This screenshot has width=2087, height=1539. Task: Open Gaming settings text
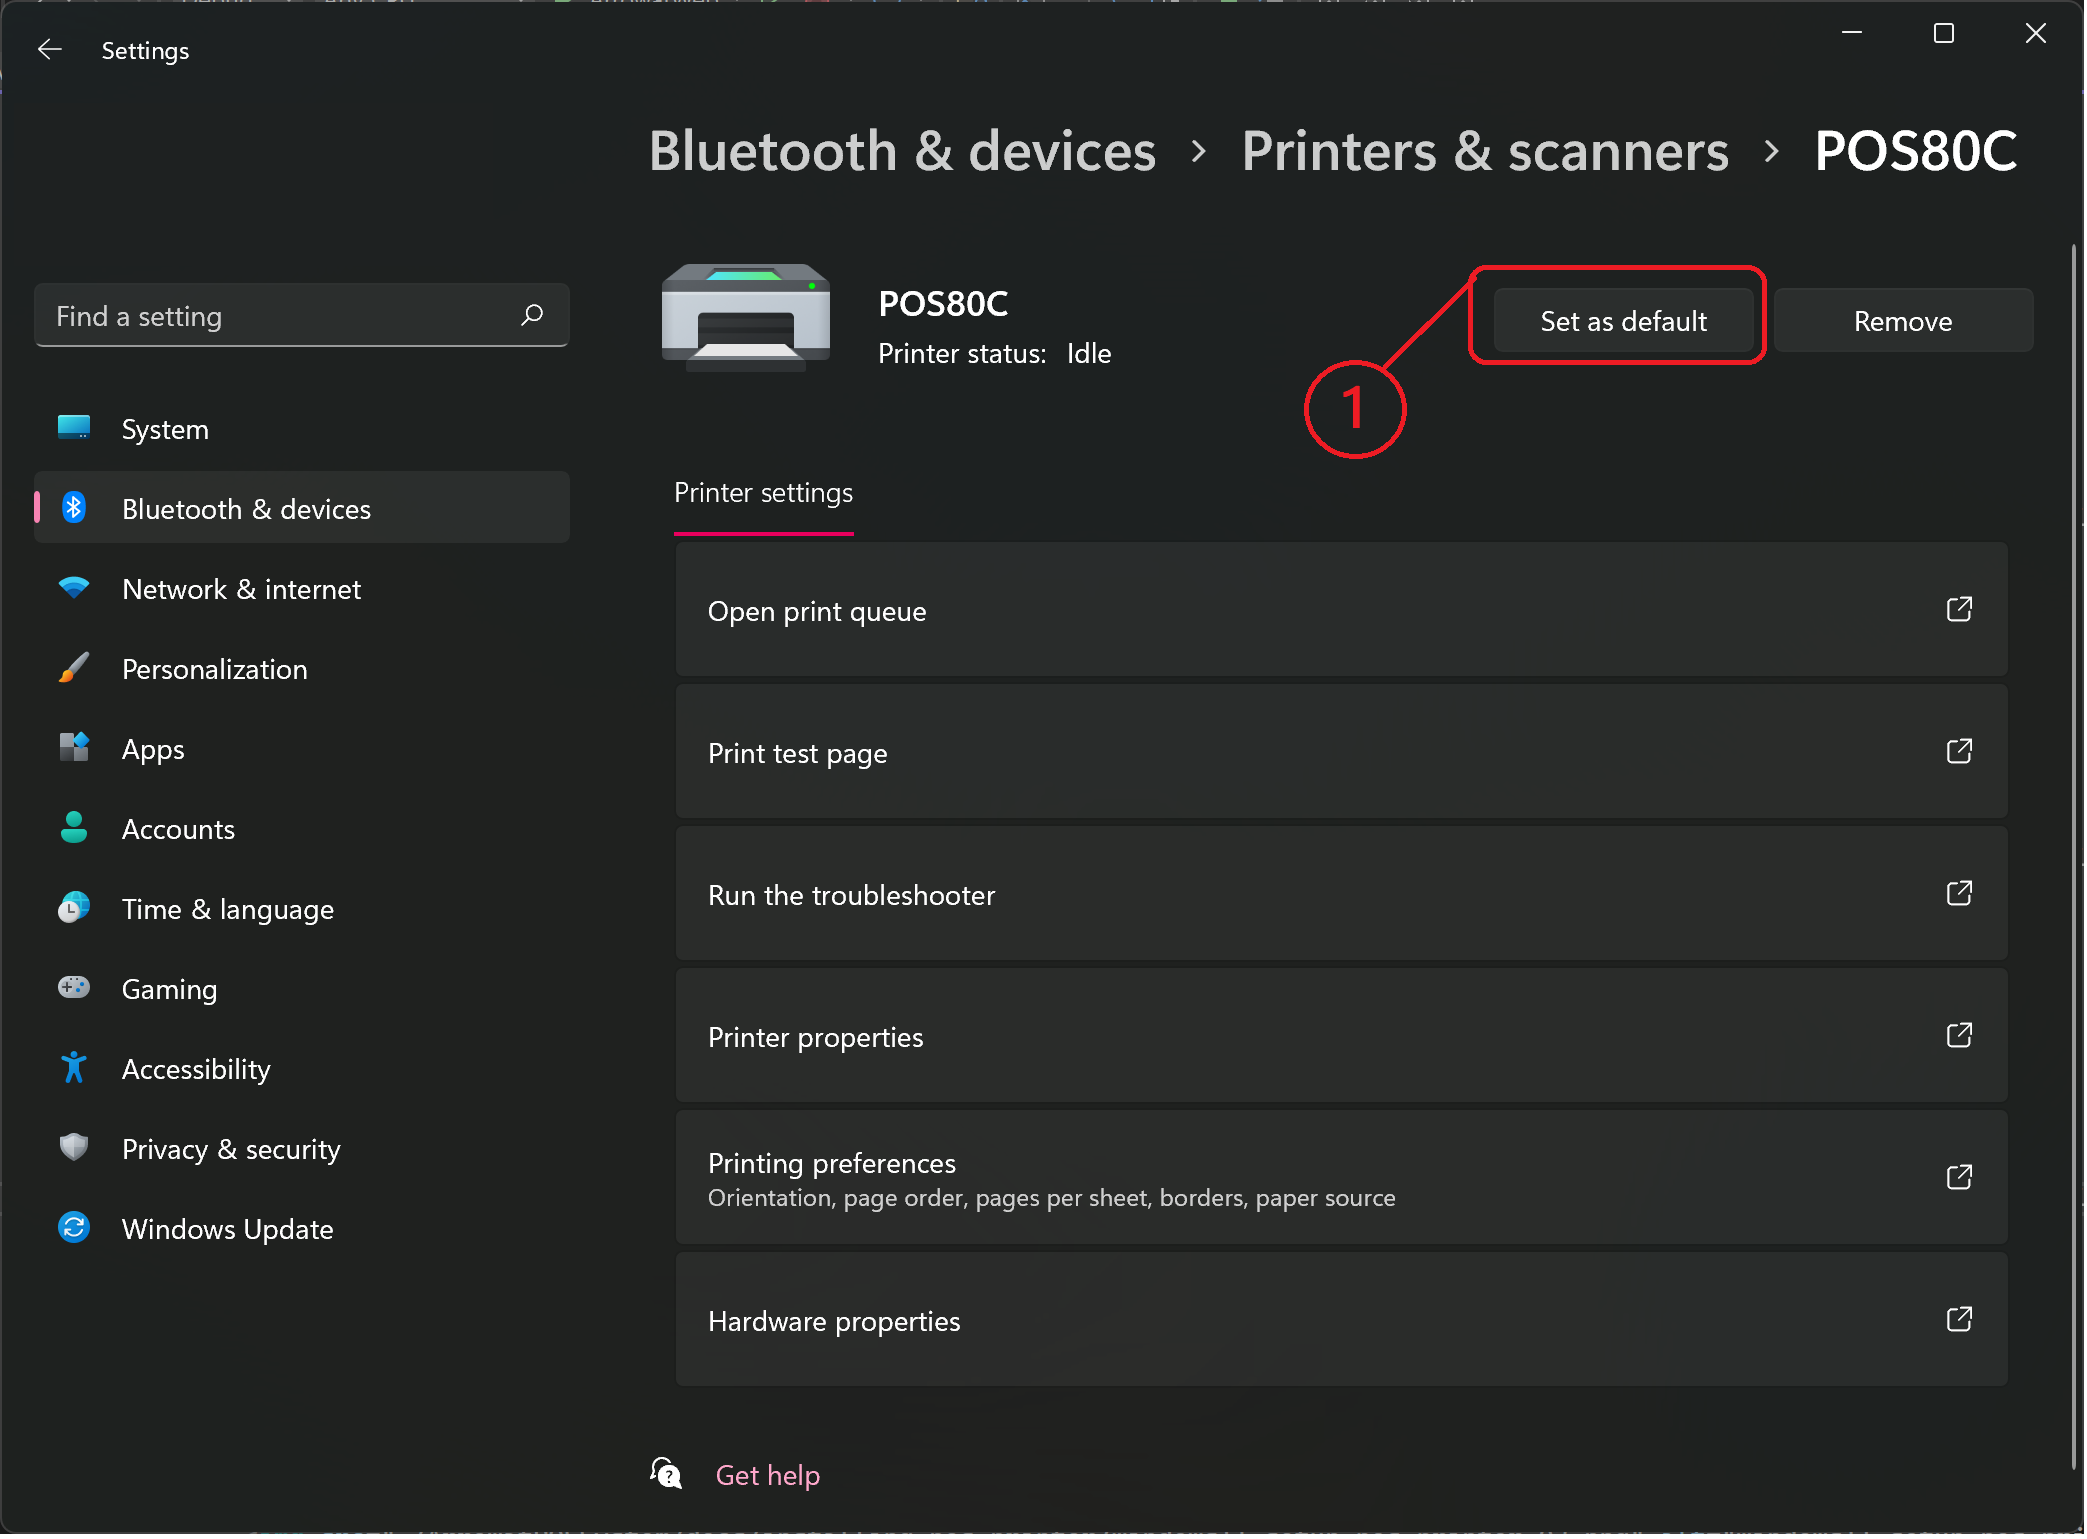point(170,990)
